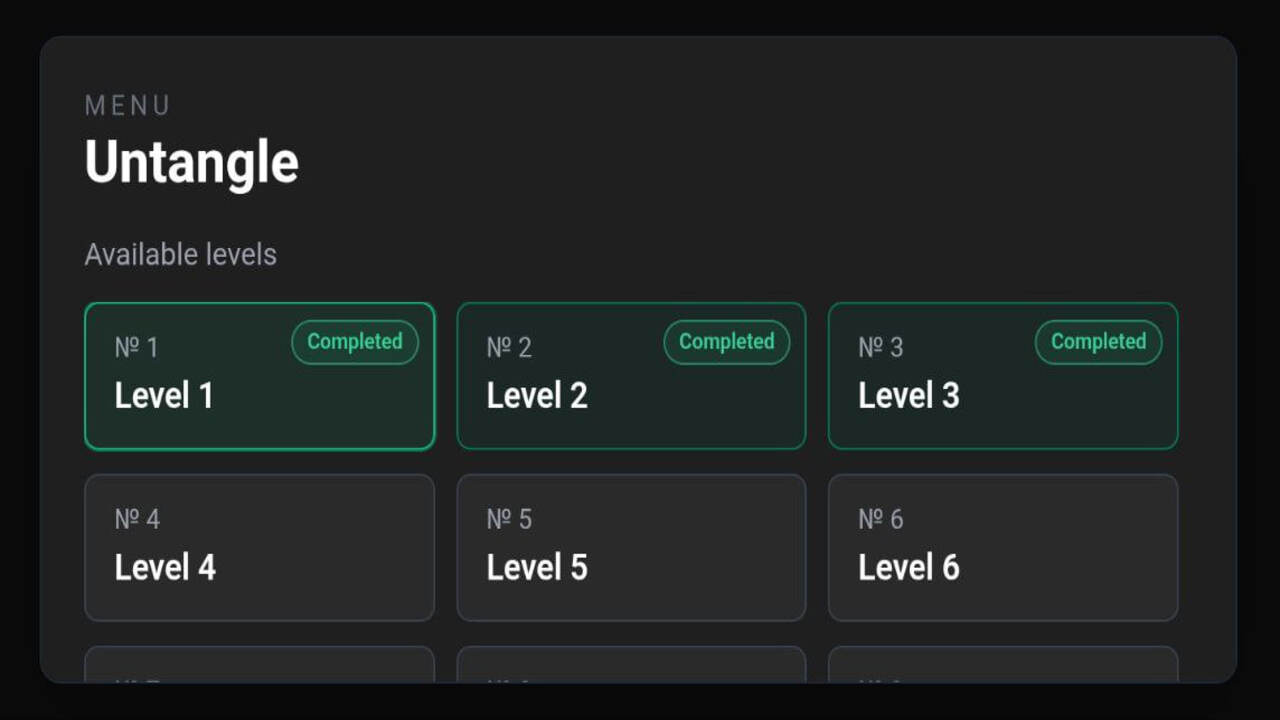Open the partially visible card below Level 6
This screenshot has height=720, width=1280.
[x=1003, y=670]
